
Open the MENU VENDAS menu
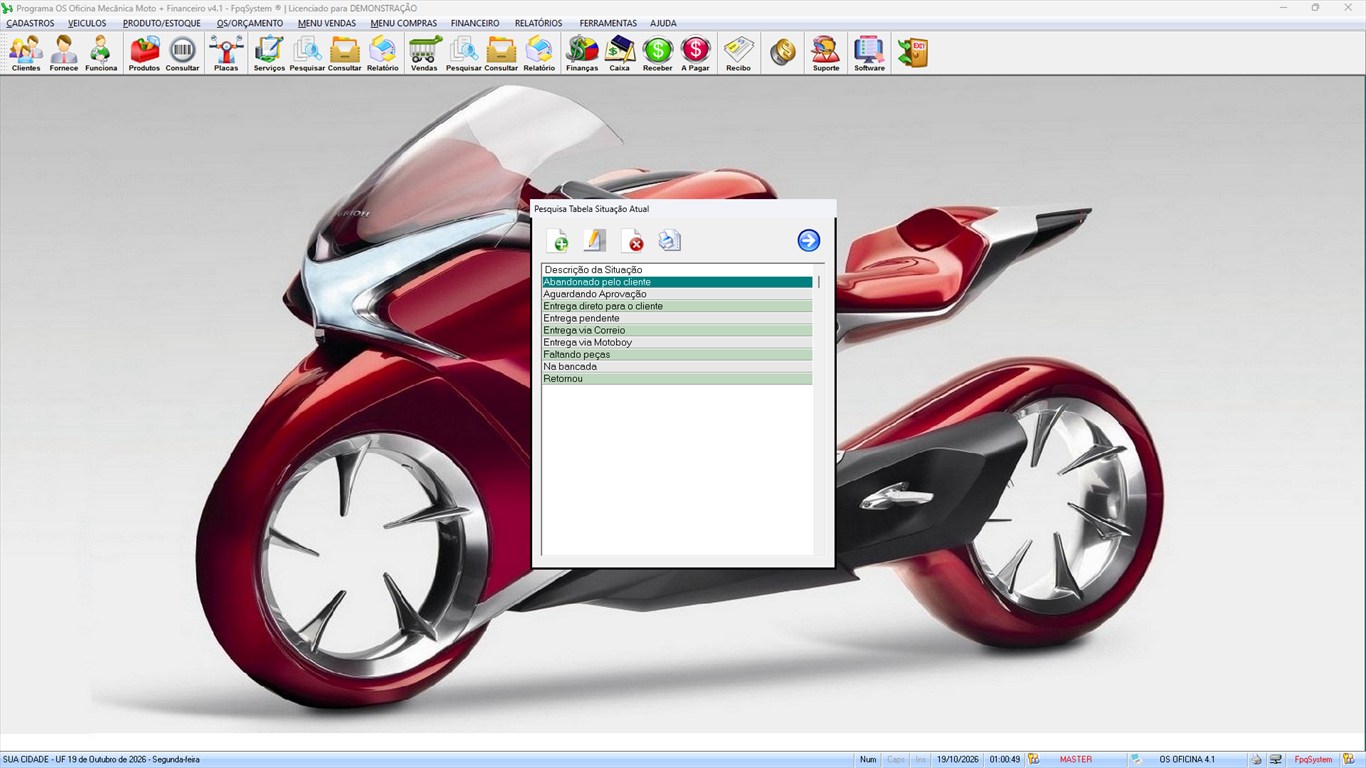click(327, 23)
